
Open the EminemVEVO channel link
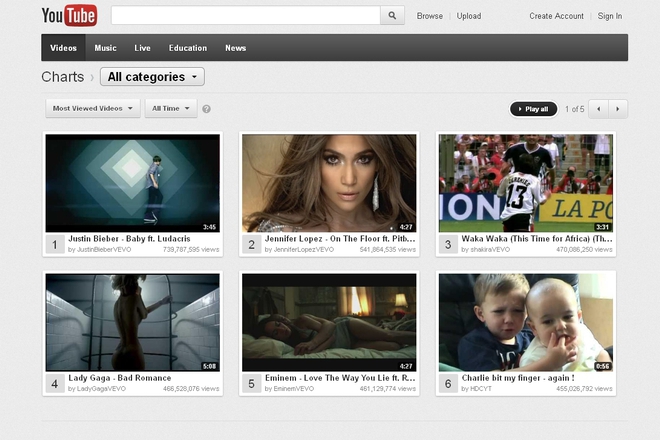point(294,389)
